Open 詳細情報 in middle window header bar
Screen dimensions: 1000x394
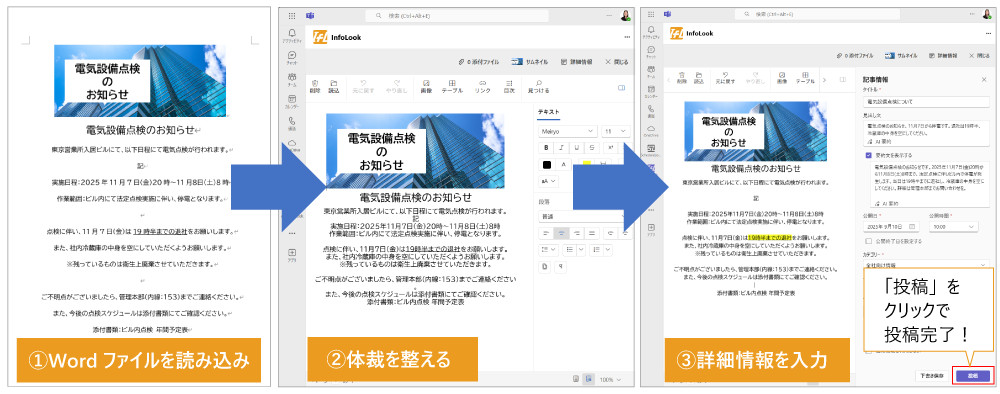(x=577, y=62)
